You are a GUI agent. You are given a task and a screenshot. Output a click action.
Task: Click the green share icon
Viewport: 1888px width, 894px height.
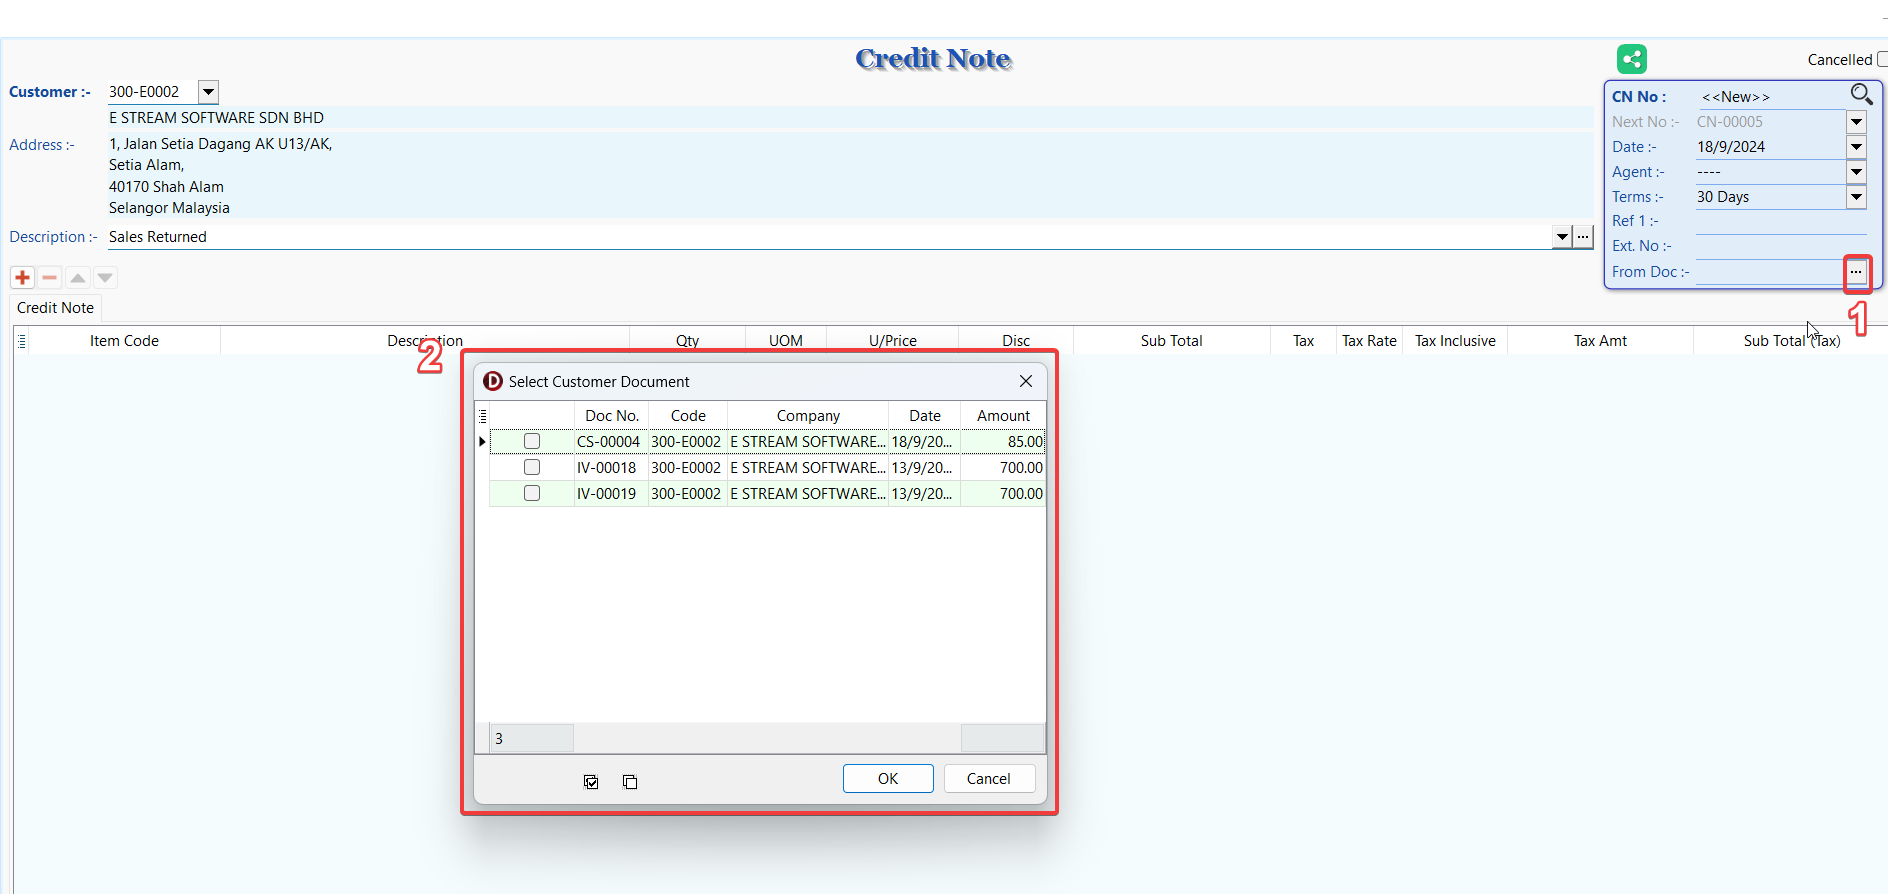(1631, 60)
